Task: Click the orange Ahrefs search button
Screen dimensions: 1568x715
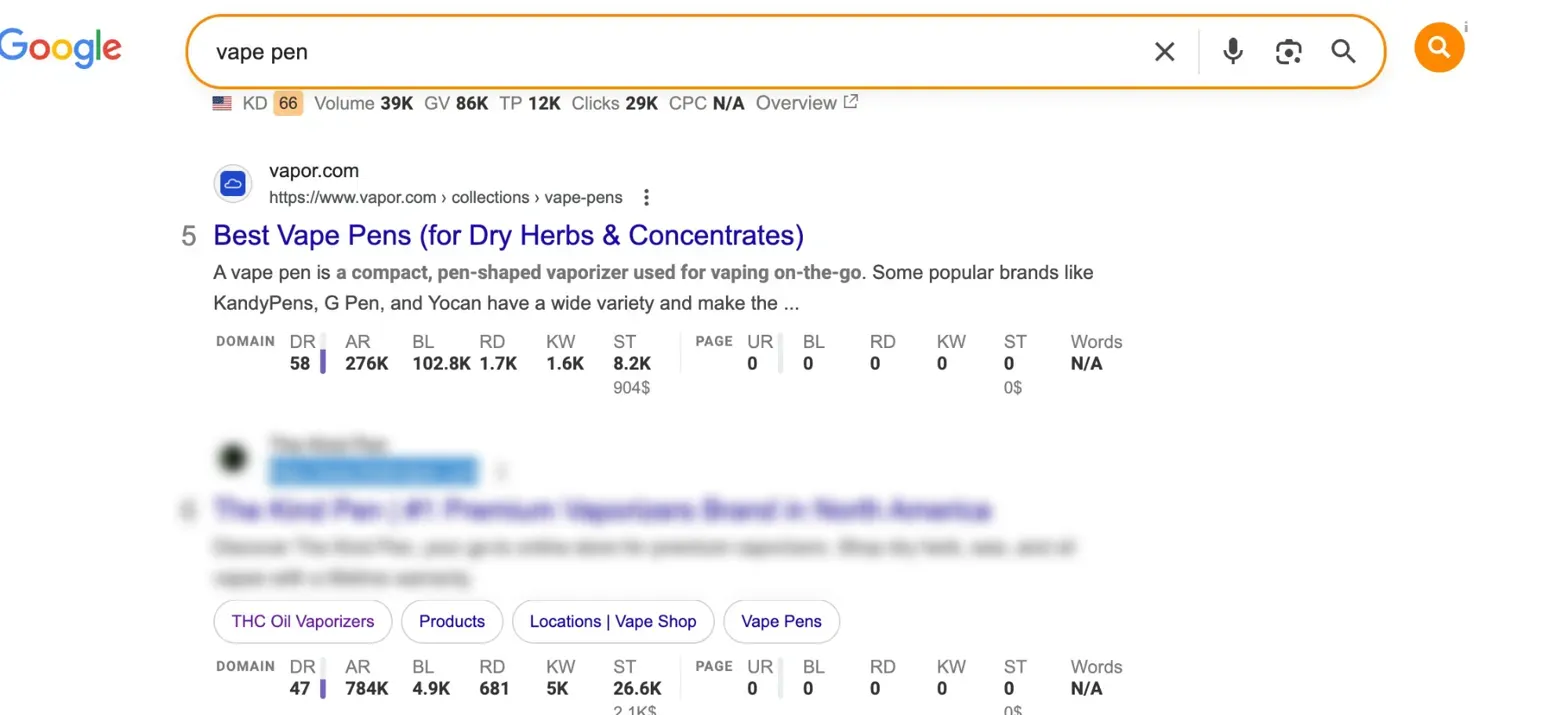Action: (x=1438, y=47)
